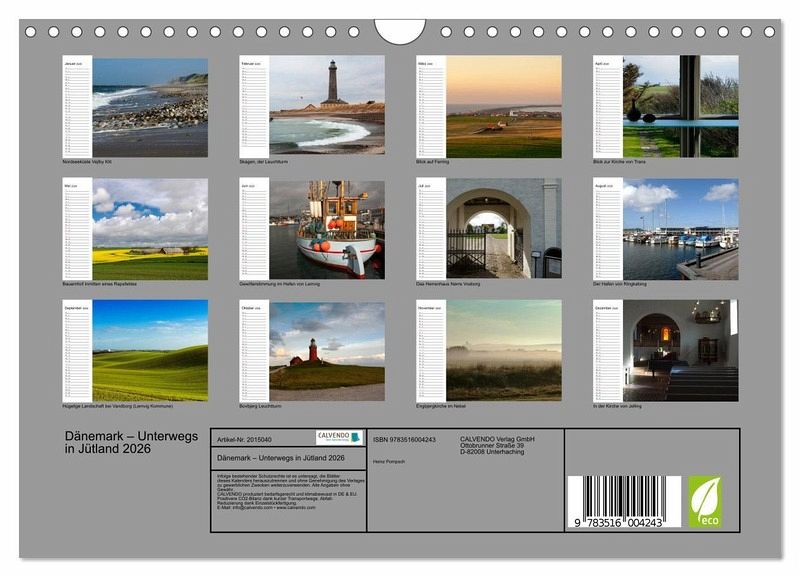Click caption 'In der Kirche von Jelling'
The height and width of the screenshot is (577, 800).
click(x=617, y=406)
